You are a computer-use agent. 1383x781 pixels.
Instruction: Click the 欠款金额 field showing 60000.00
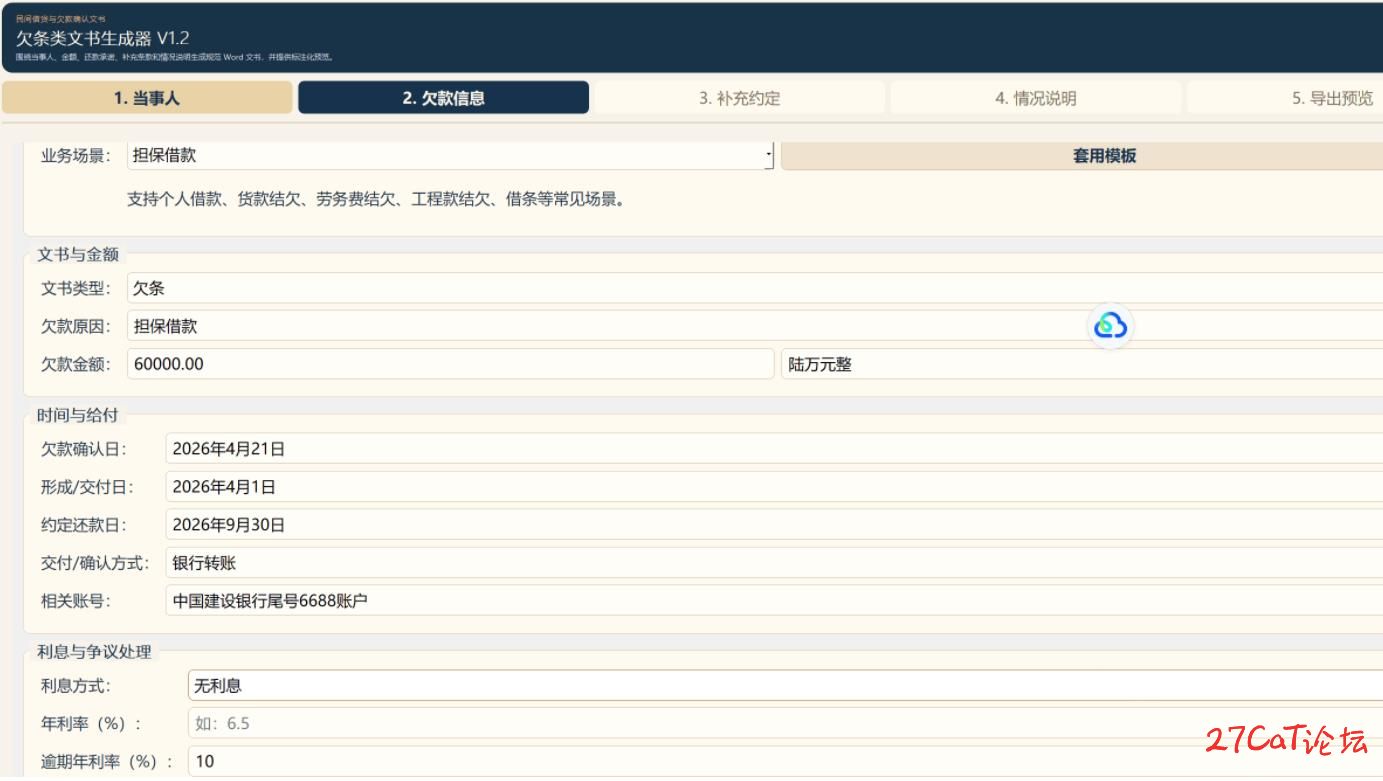450,364
